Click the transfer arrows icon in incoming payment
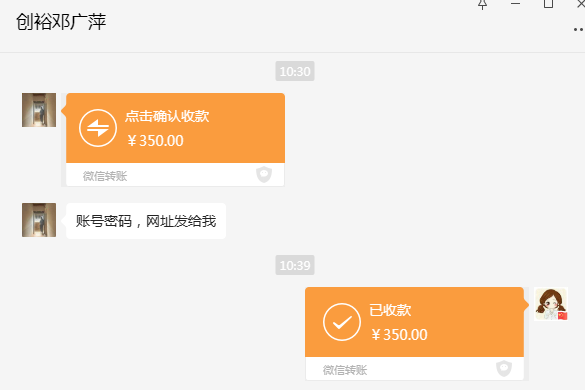 click(x=98, y=128)
